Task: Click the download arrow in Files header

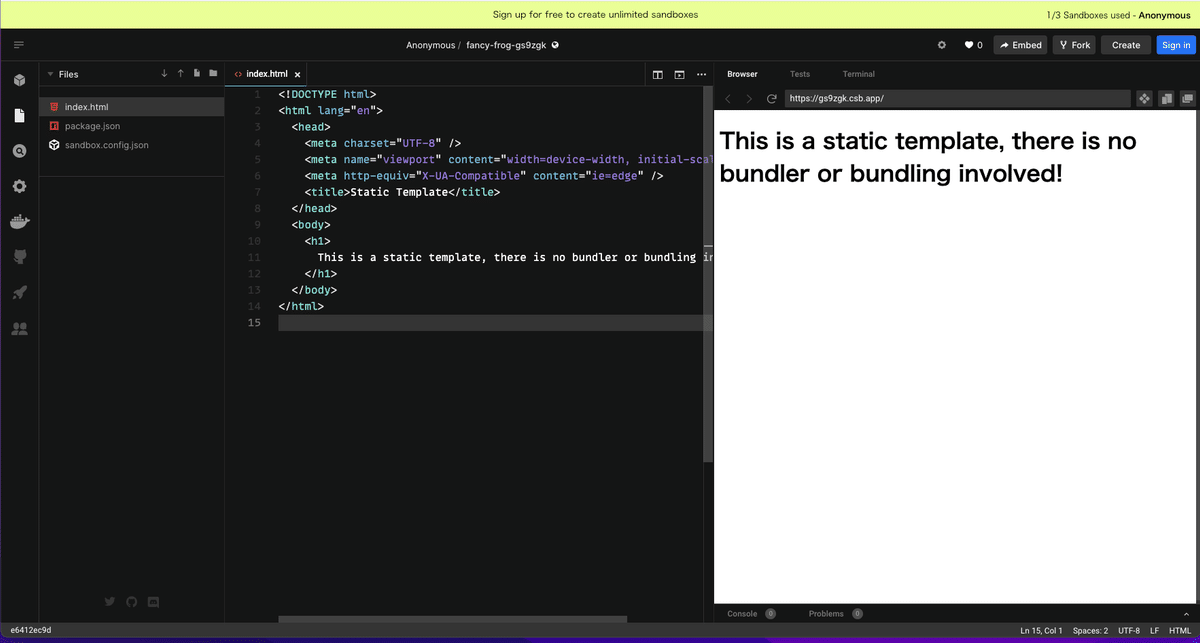Action: point(164,73)
